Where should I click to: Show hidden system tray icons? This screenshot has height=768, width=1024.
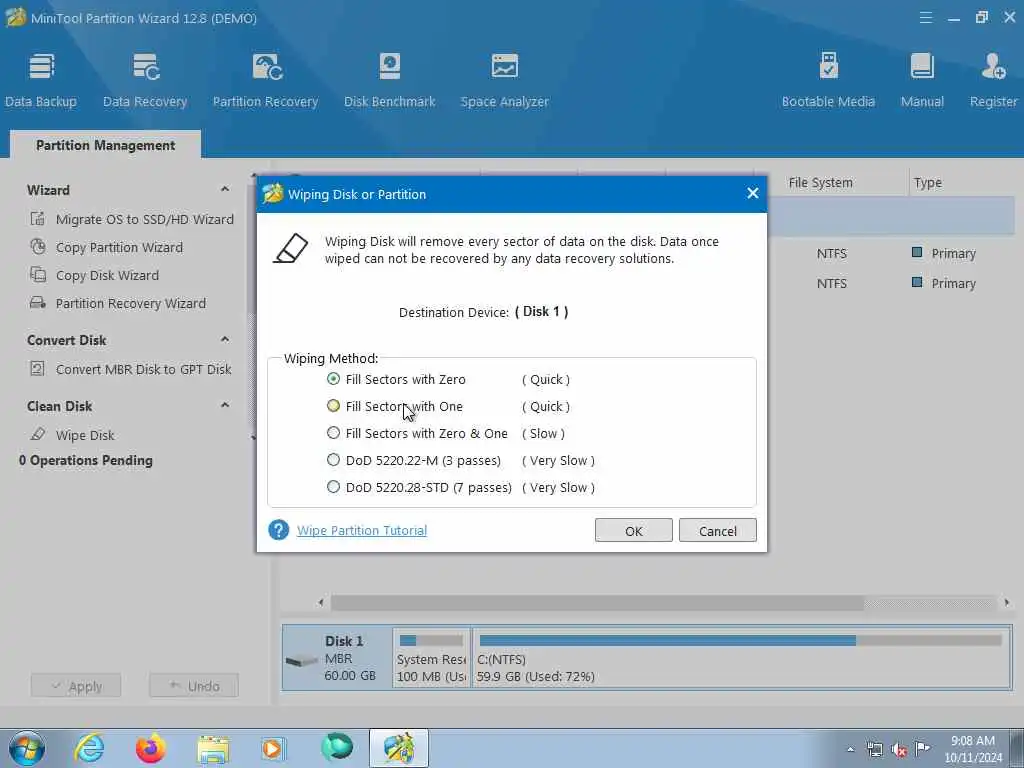tap(850, 750)
